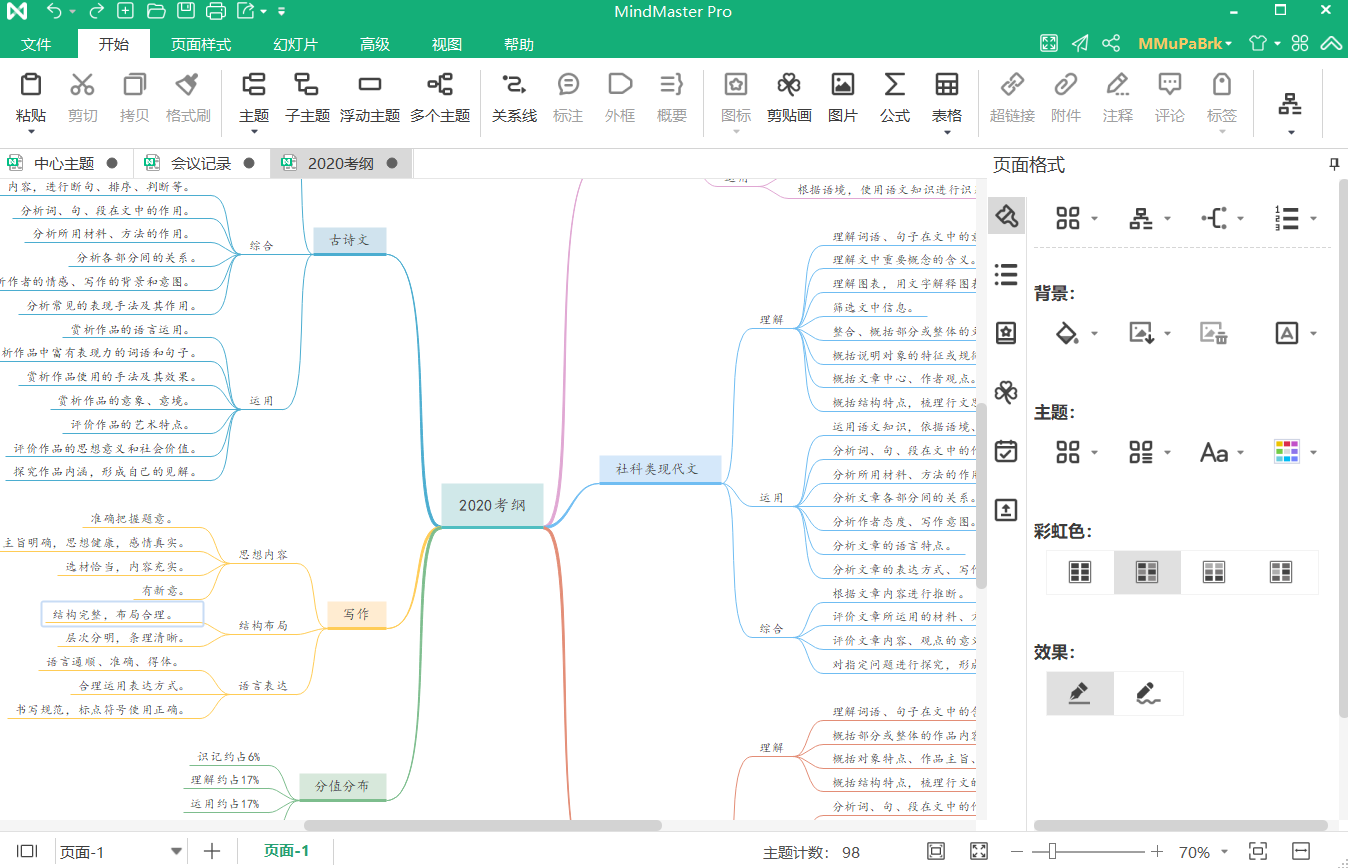Insert a formula (公式)
Screen dimensions: 1348x868
[895, 98]
